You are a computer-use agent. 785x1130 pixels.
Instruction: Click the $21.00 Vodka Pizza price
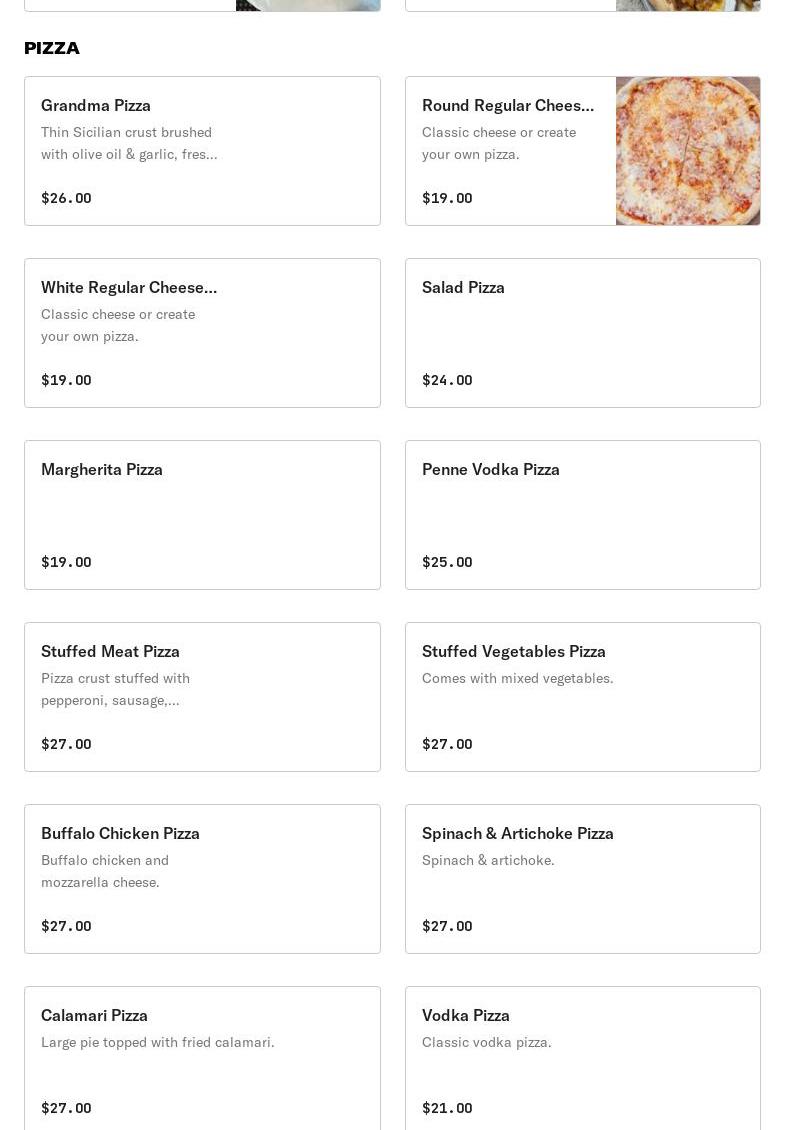tap(447, 1108)
